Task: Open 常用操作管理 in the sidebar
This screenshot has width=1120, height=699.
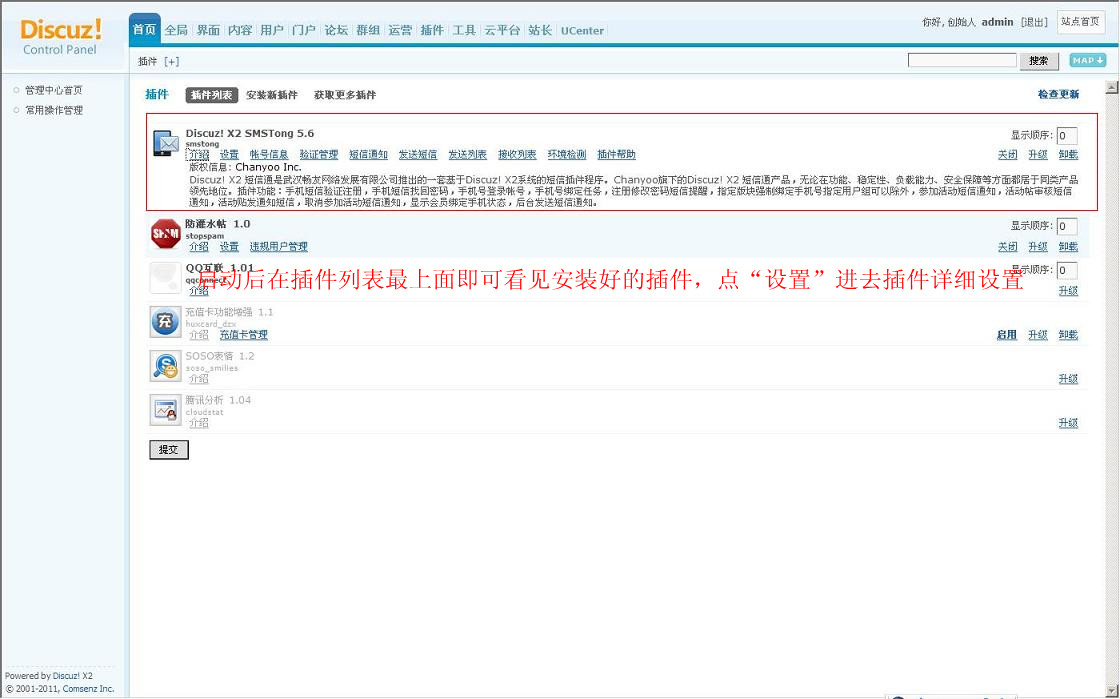Action: pos(54,110)
